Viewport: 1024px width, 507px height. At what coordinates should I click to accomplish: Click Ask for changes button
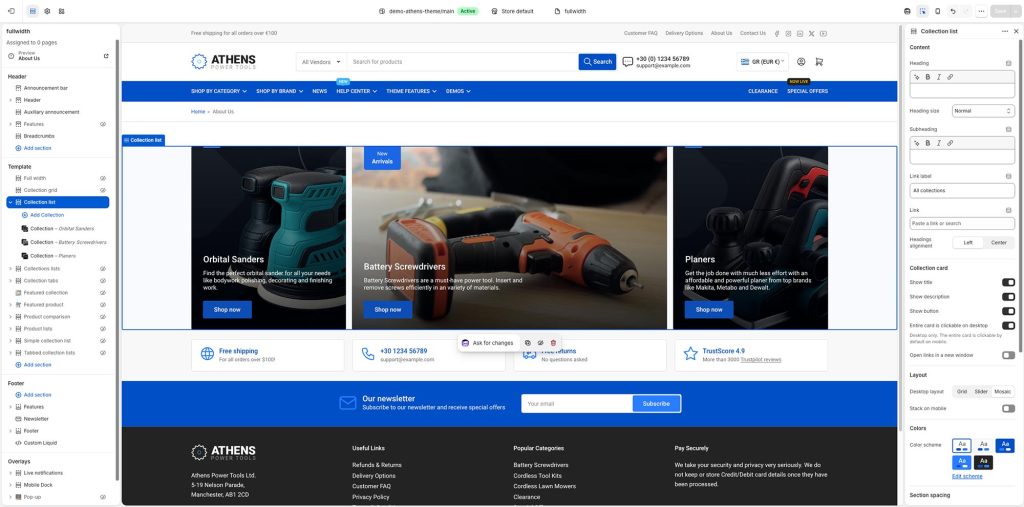coord(487,343)
